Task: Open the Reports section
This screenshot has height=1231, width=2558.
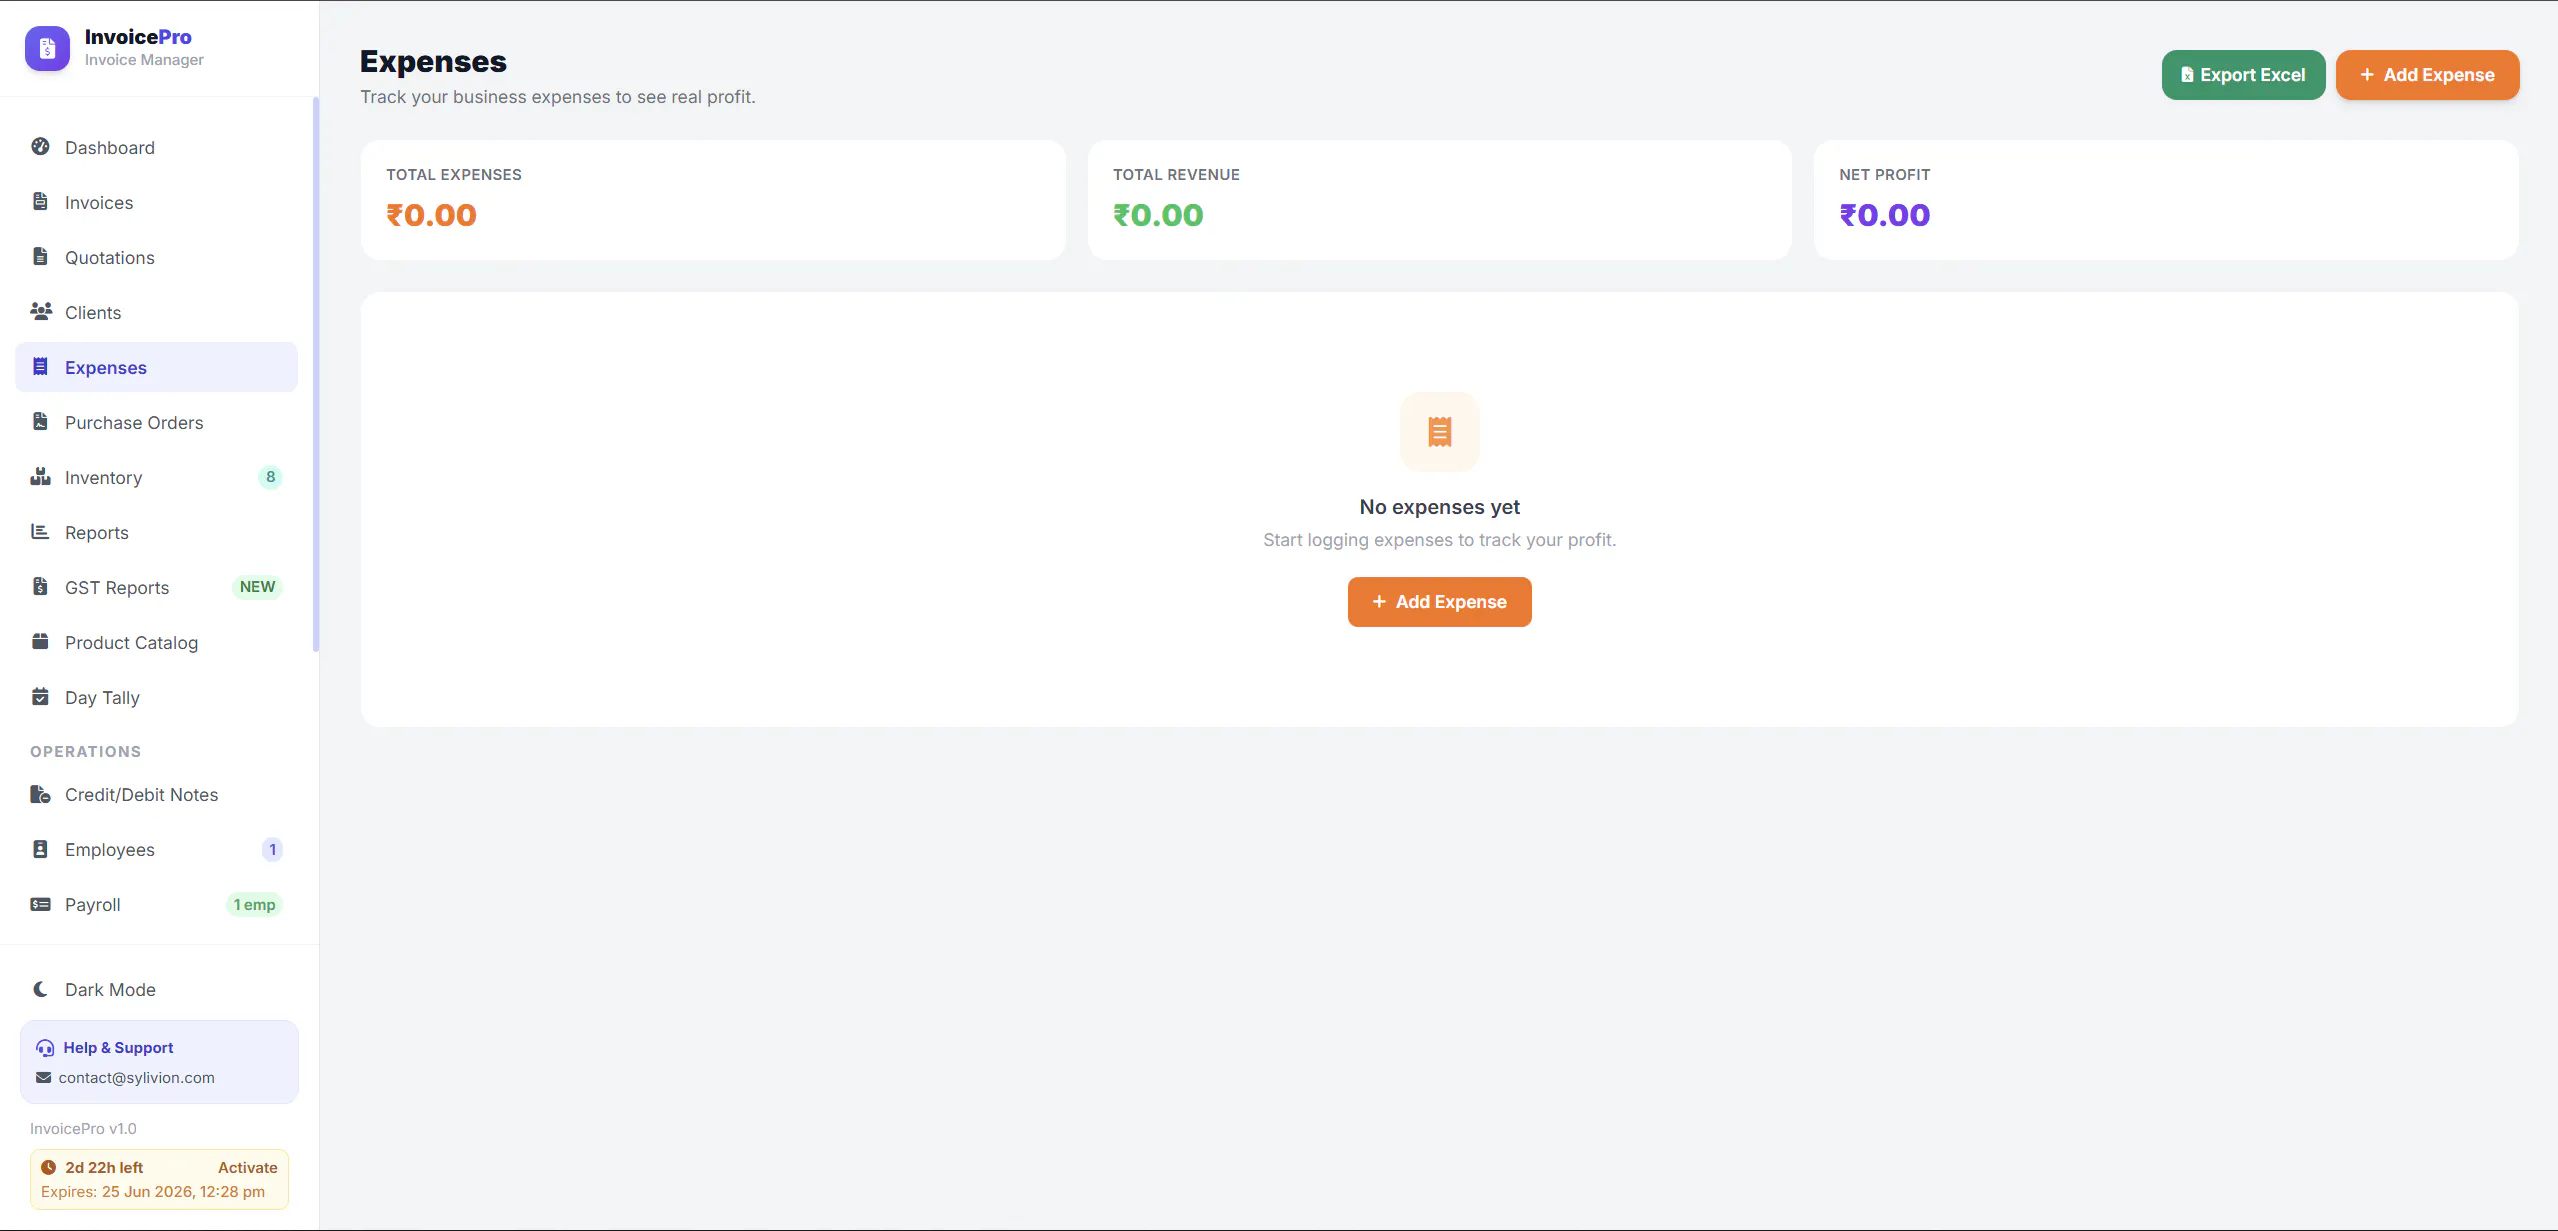Action: [x=156, y=532]
